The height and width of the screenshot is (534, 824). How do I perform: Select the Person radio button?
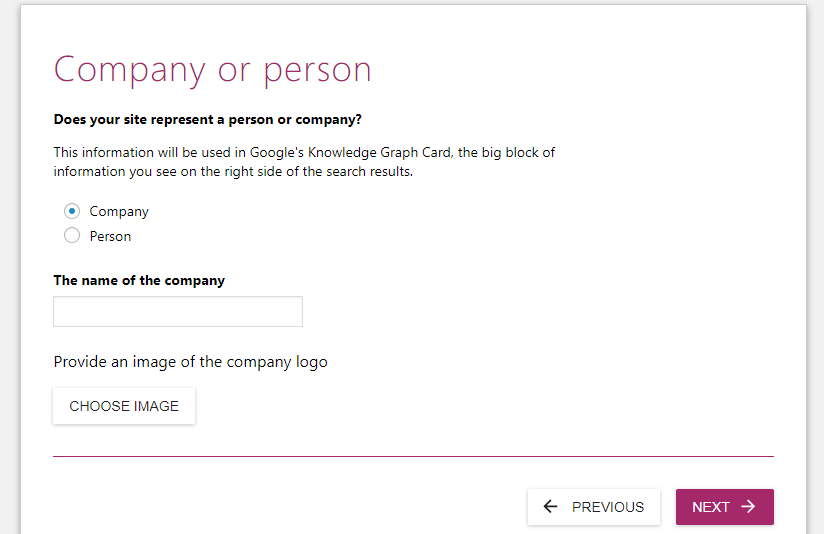click(72, 236)
